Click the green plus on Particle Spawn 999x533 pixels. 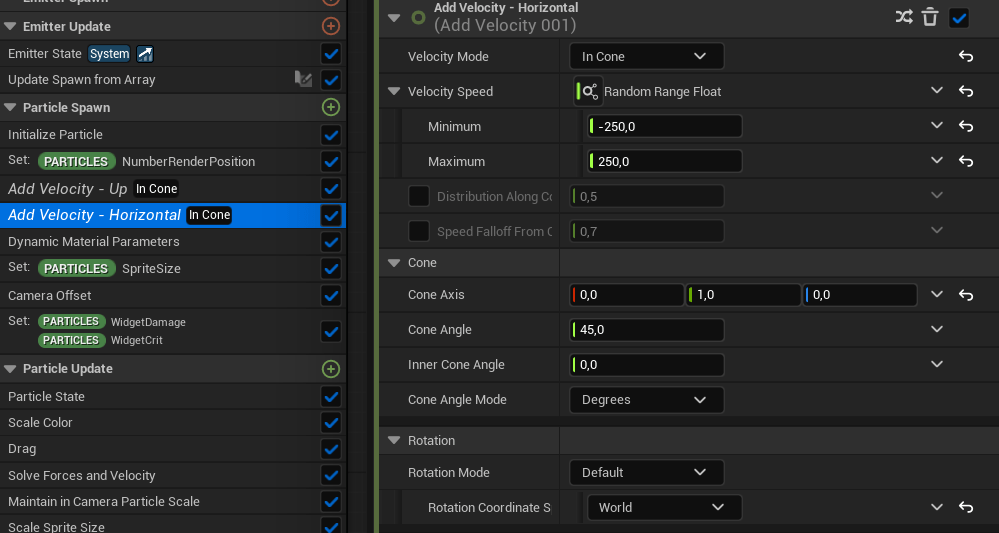[x=331, y=107]
